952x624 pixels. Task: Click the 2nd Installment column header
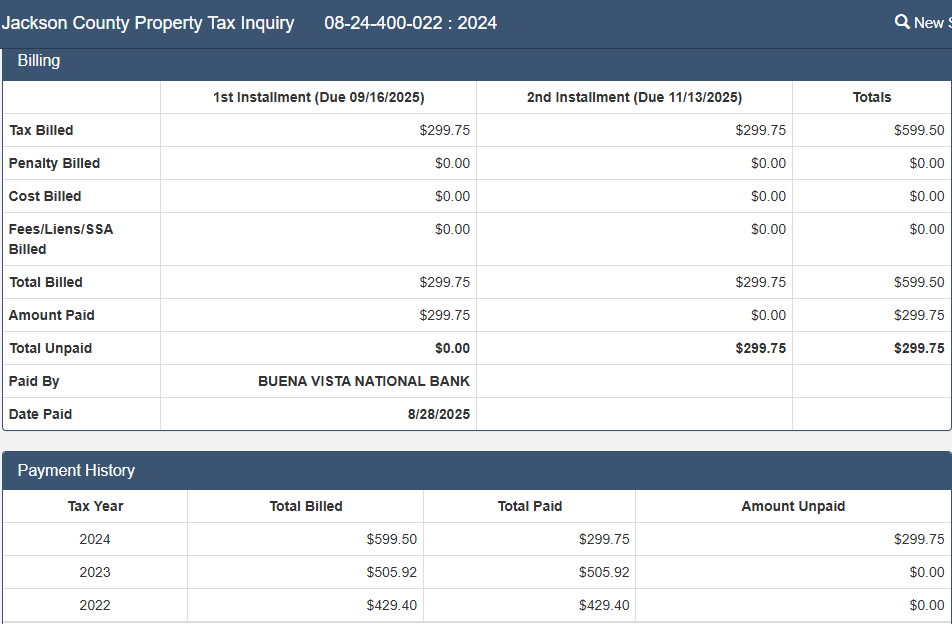point(634,97)
